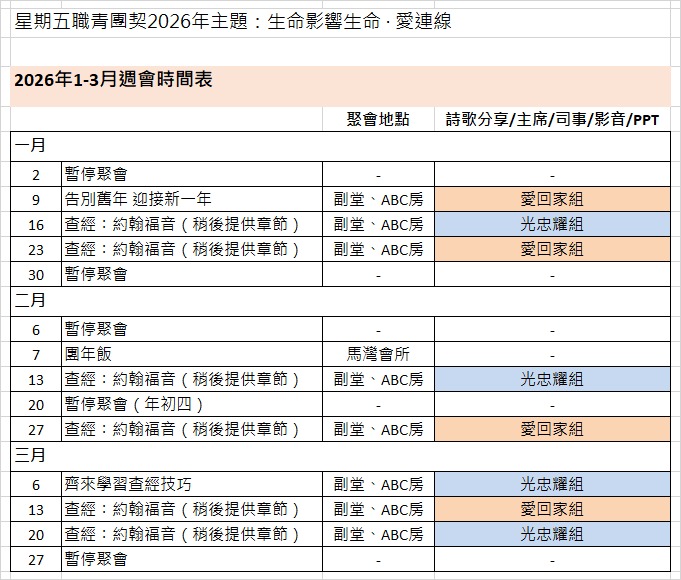
Task: Click the 馬灣會所 location cell
Action: (x=377, y=353)
